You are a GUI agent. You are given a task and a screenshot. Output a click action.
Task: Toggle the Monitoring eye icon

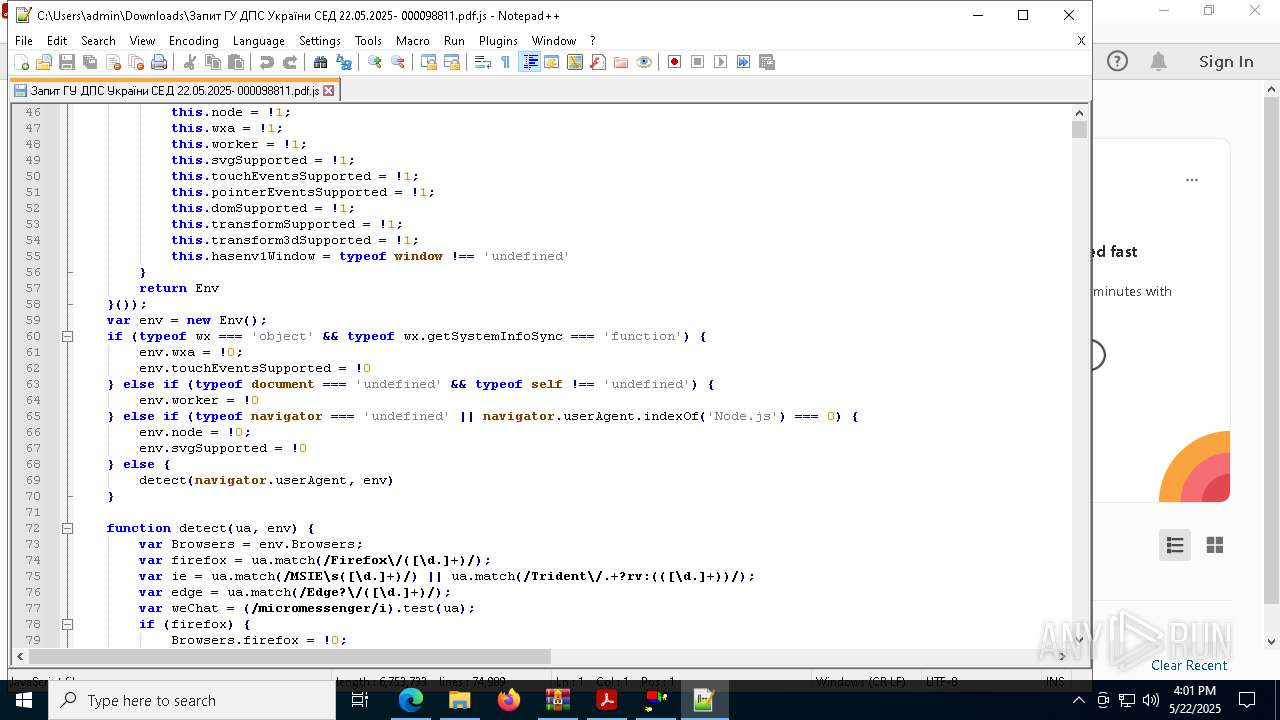tap(644, 62)
